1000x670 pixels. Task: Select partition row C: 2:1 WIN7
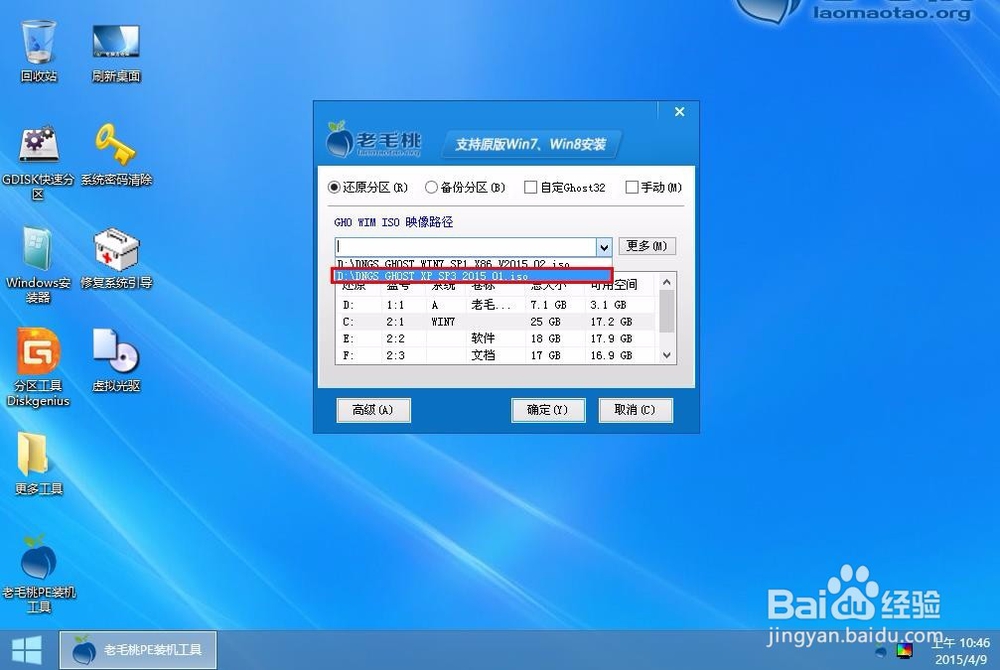[496, 322]
